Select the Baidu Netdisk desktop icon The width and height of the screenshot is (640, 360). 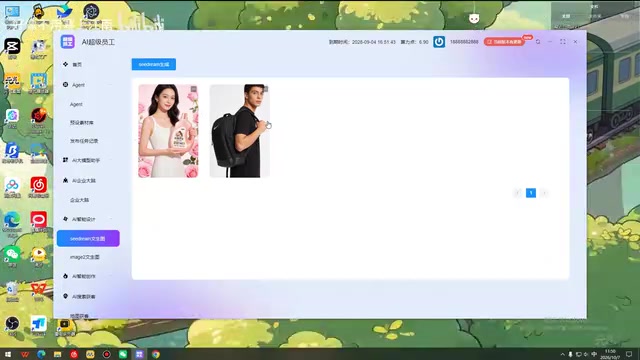click(12, 188)
